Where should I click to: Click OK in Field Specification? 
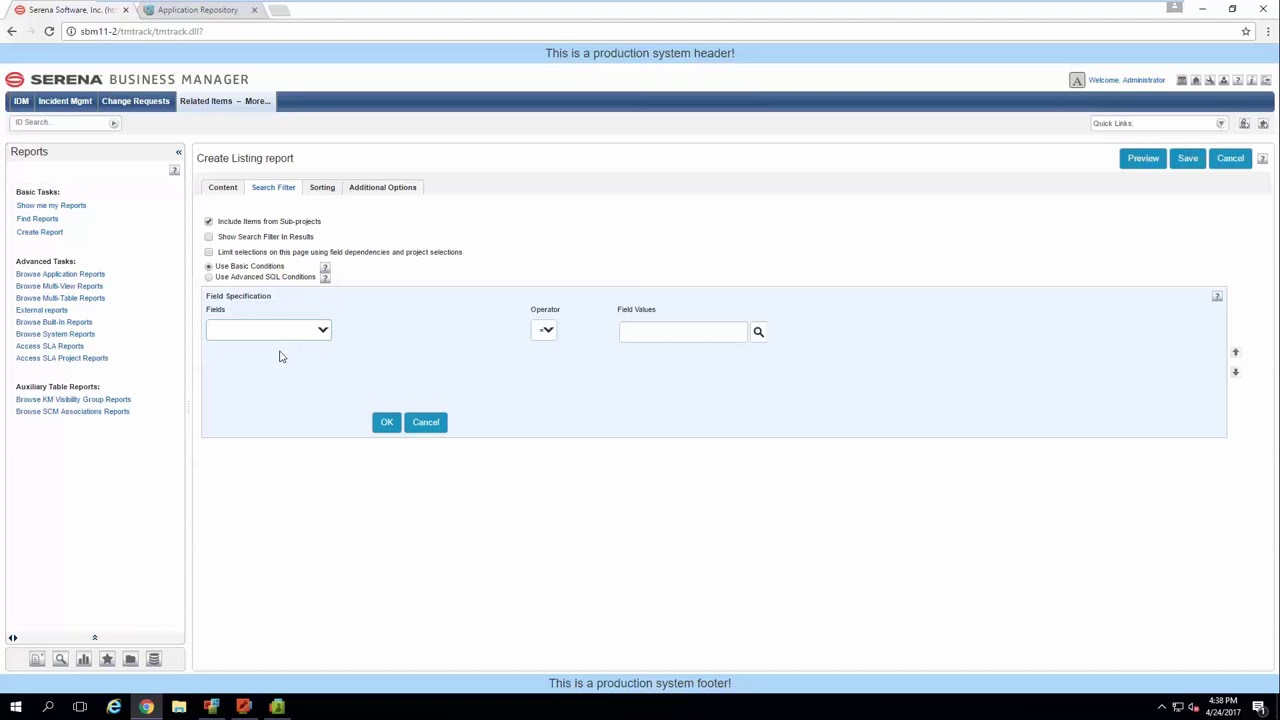(x=387, y=422)
